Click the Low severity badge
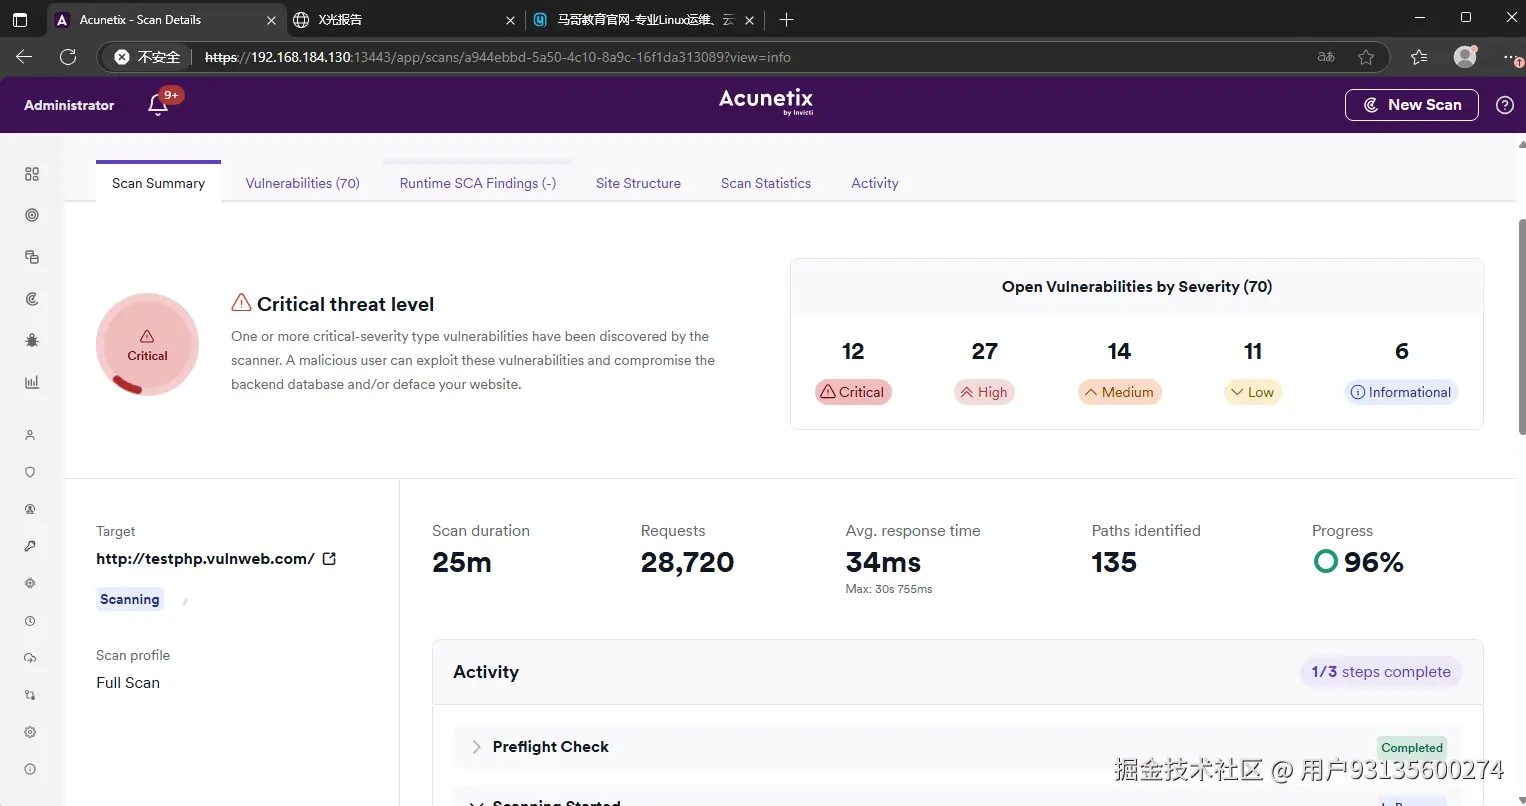 (x=1253, y=392)
